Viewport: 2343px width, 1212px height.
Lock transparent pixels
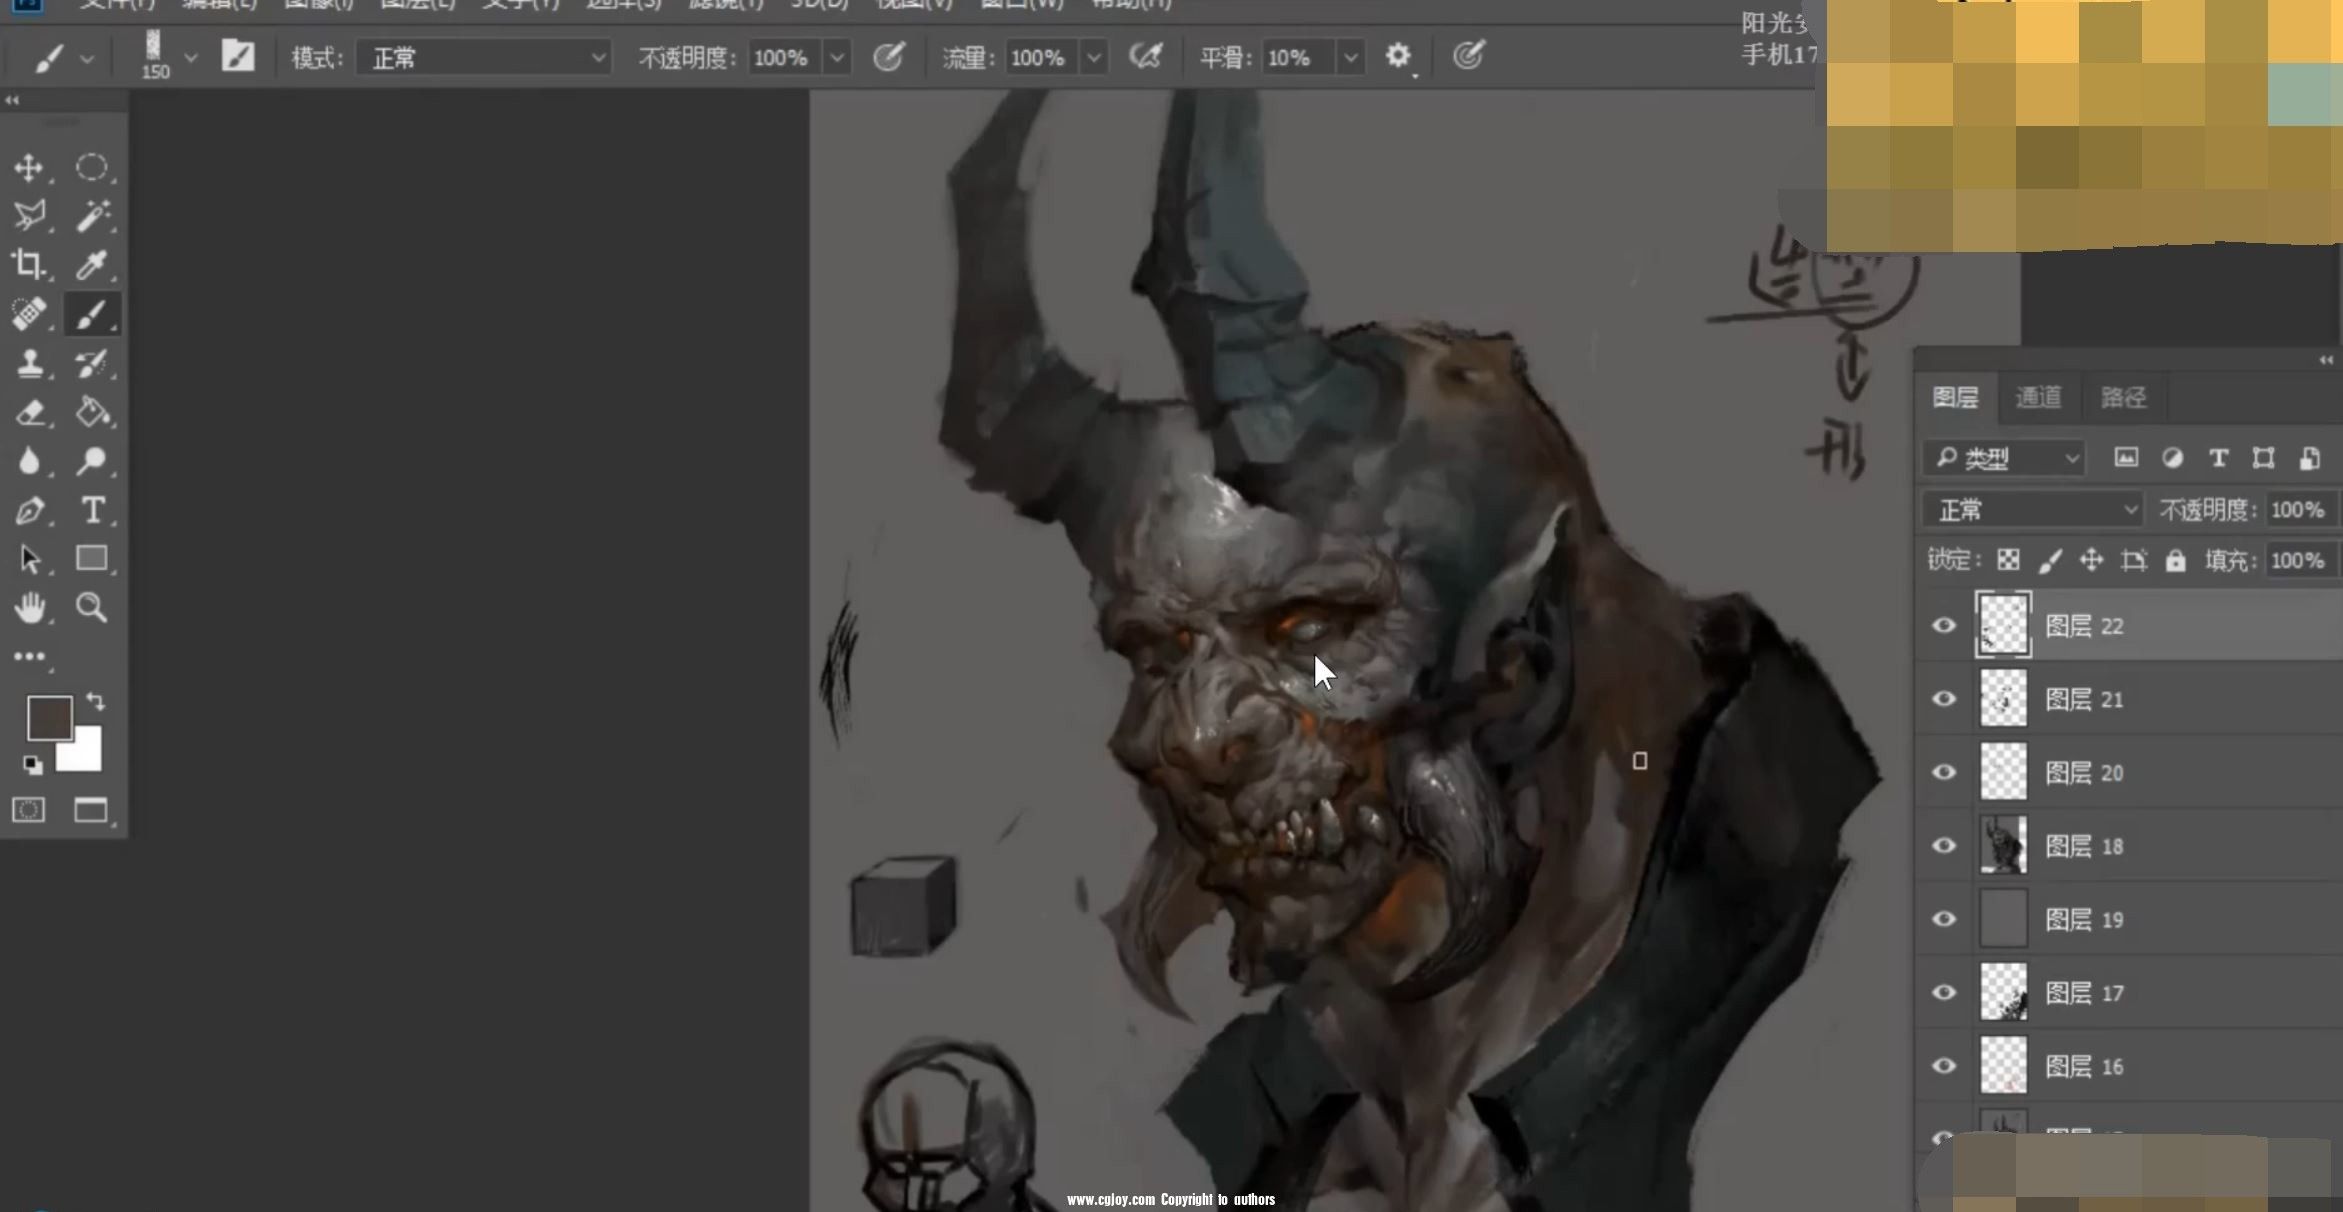pos(2008,560)
